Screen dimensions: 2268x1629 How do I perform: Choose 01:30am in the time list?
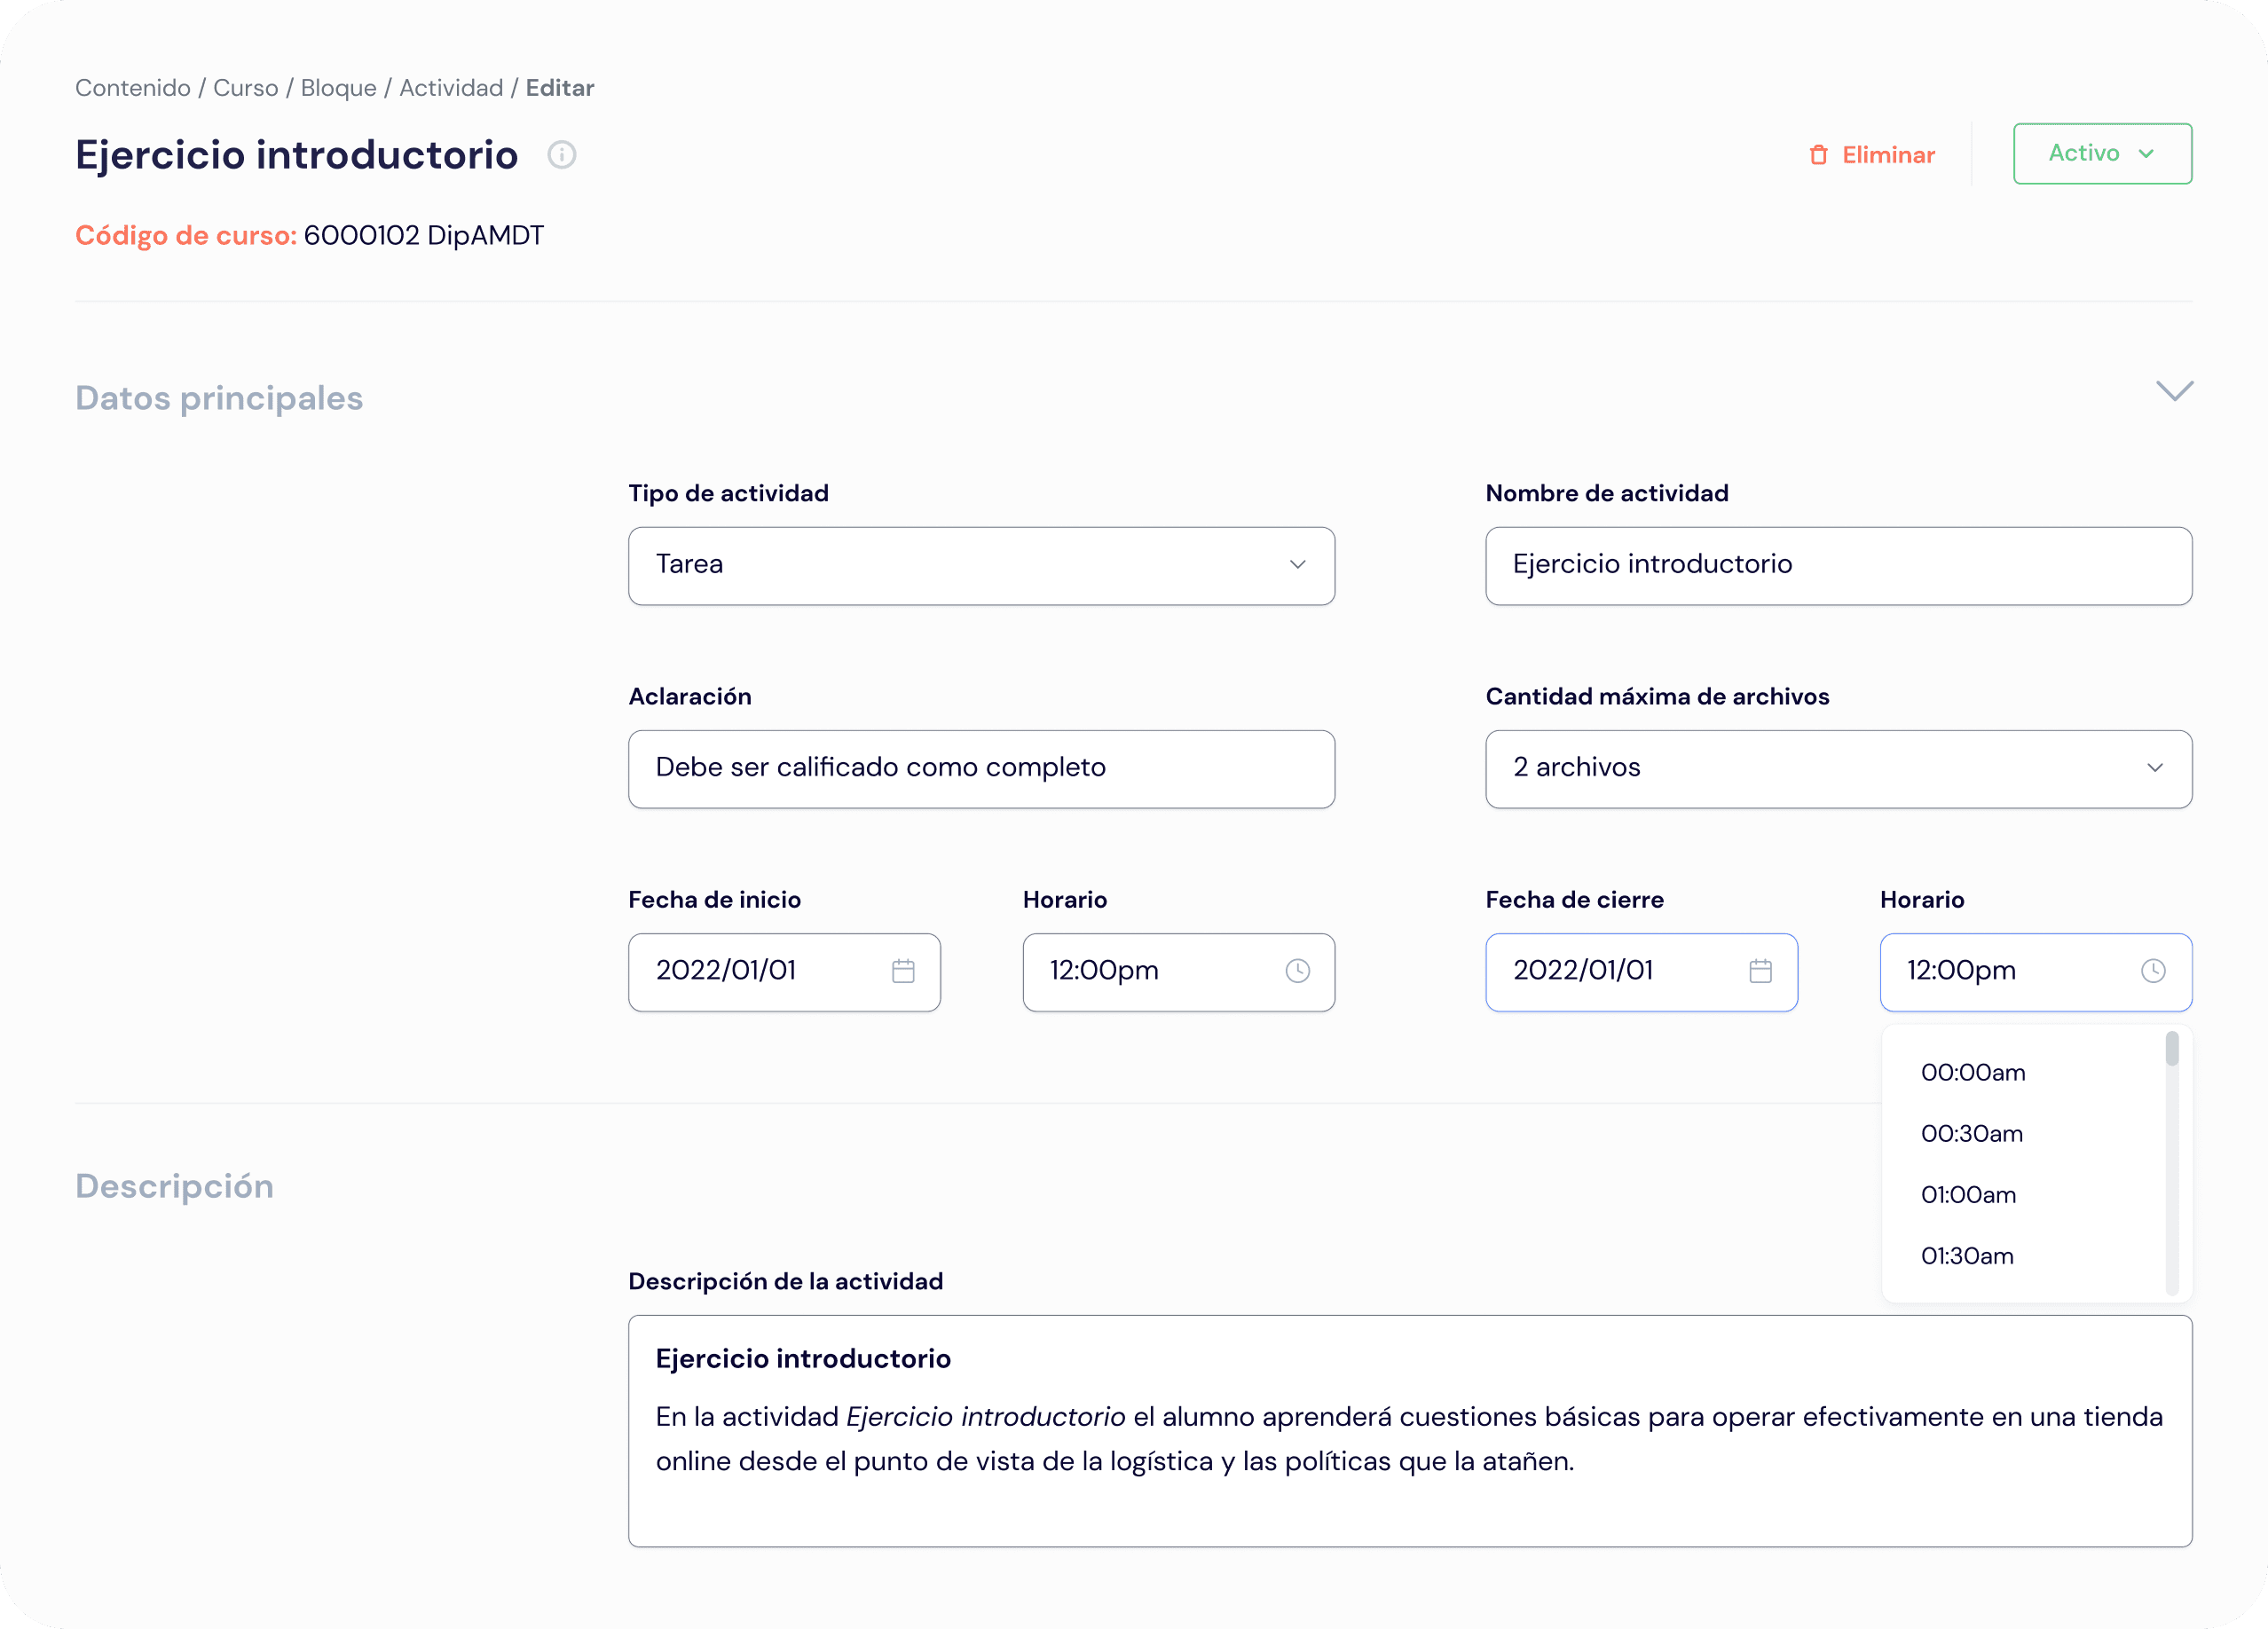tap(1967, 1256)
